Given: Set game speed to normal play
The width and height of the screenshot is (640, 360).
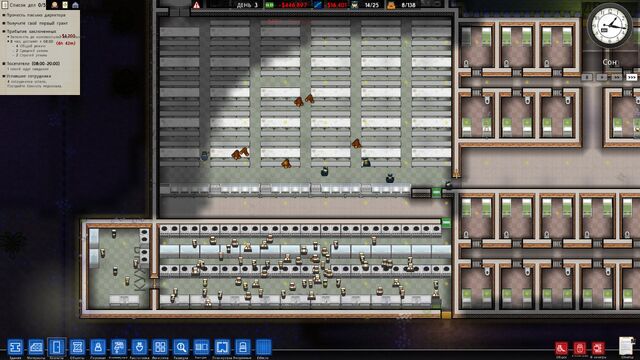Looking at the screenshot, I should [x=602, y=77].
